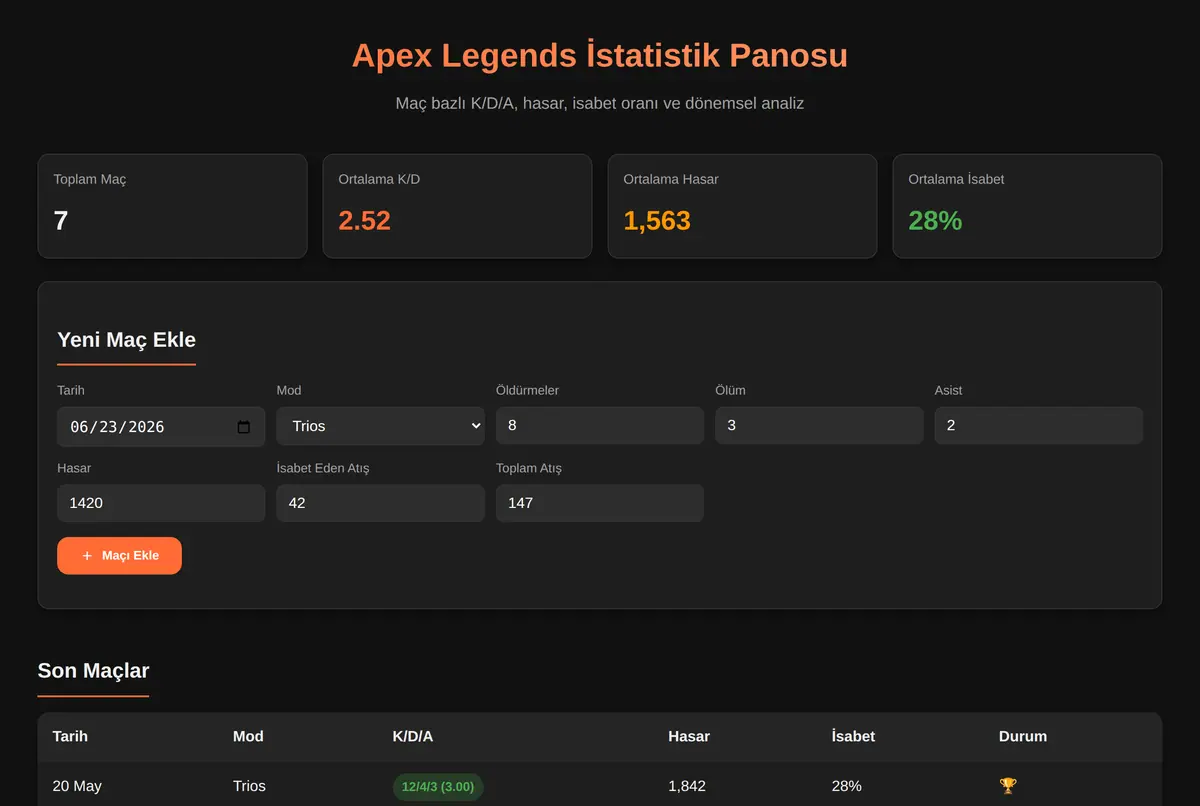Click the Tarih column header in table
This screenshot has width=1200, height=806.
(x=70, y=736)
